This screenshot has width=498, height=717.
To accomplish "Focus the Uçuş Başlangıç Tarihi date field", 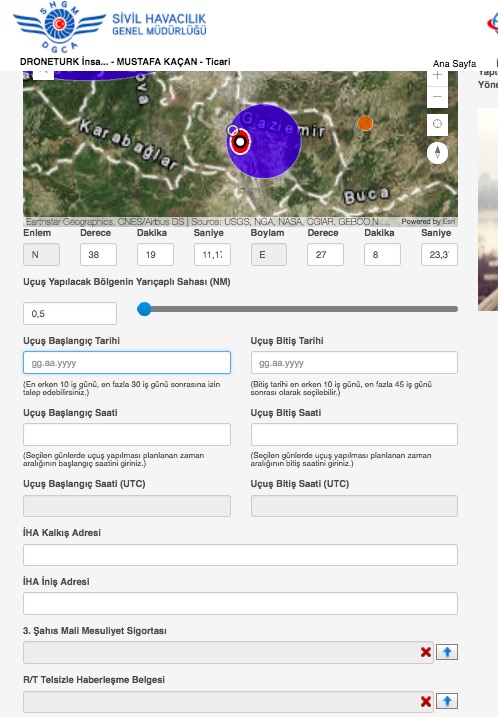I will tap(127, 363).
